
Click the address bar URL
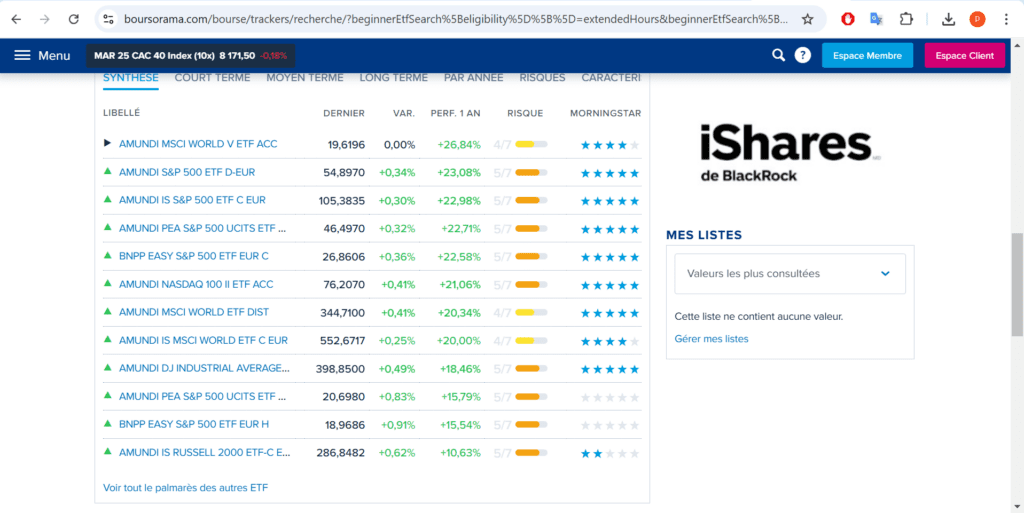point(455,20)
